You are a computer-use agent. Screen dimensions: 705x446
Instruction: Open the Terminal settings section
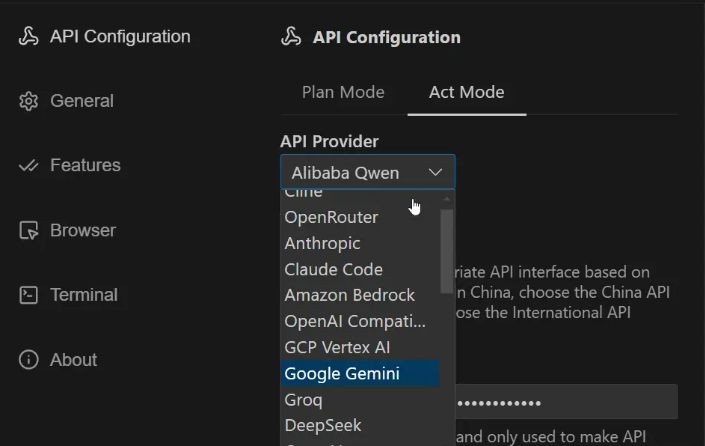point(68,295)
